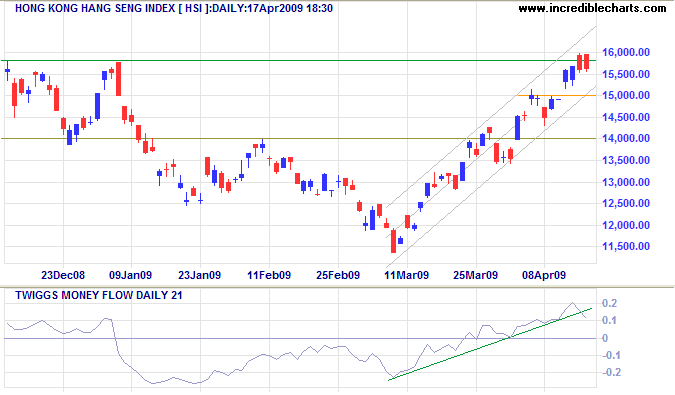Click the 25Mar09 date label
The width and height of the screenshot is (675, 395).
click(x=476, y=275)
